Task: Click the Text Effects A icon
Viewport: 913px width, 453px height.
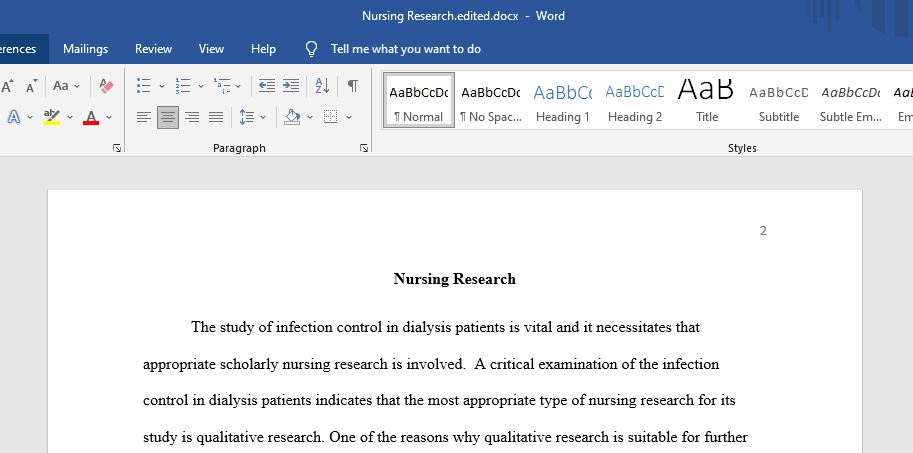Action: pyautogui.click(x=14, y=117)
